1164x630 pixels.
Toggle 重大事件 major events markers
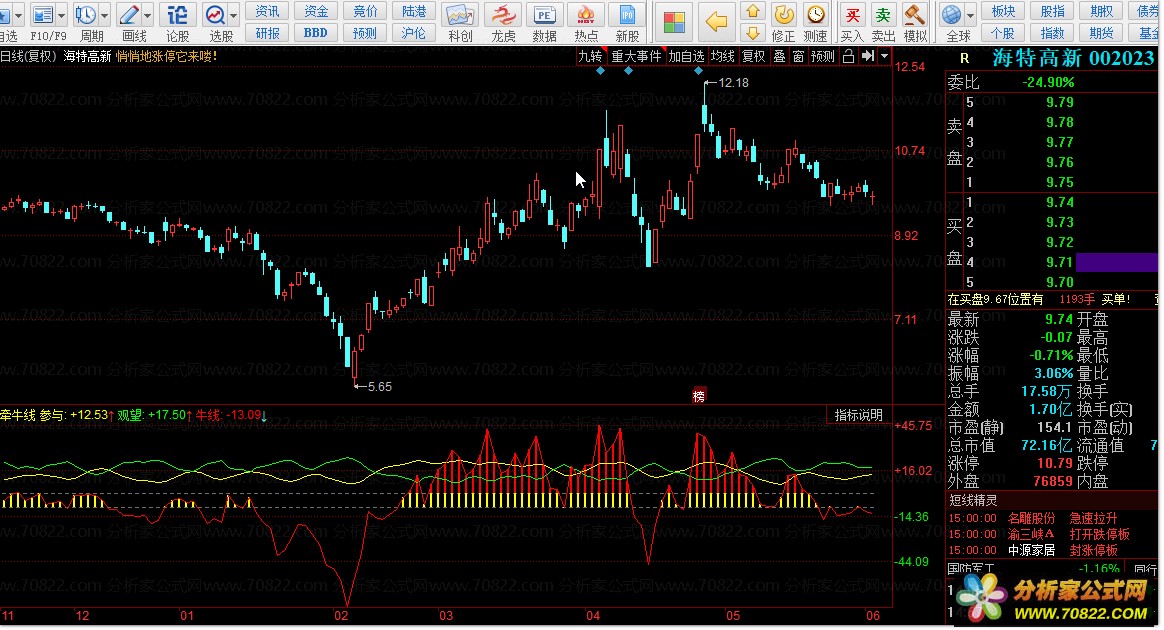point(636,56)
